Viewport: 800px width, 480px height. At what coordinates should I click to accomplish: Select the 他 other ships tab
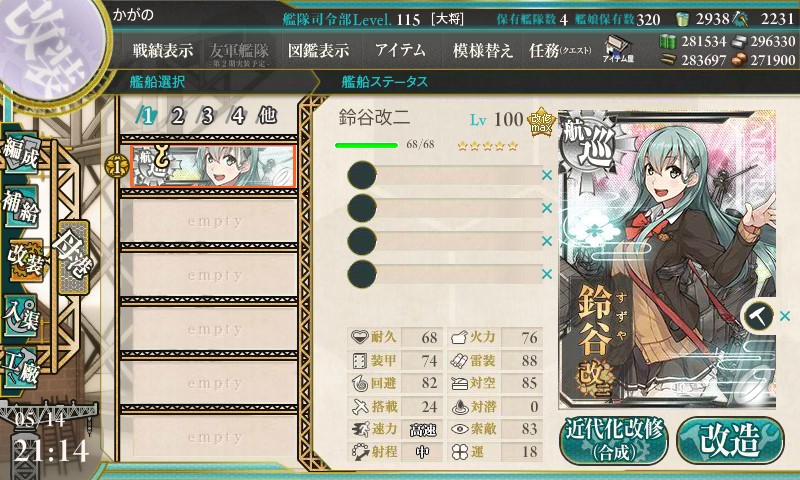pos(267,116)
